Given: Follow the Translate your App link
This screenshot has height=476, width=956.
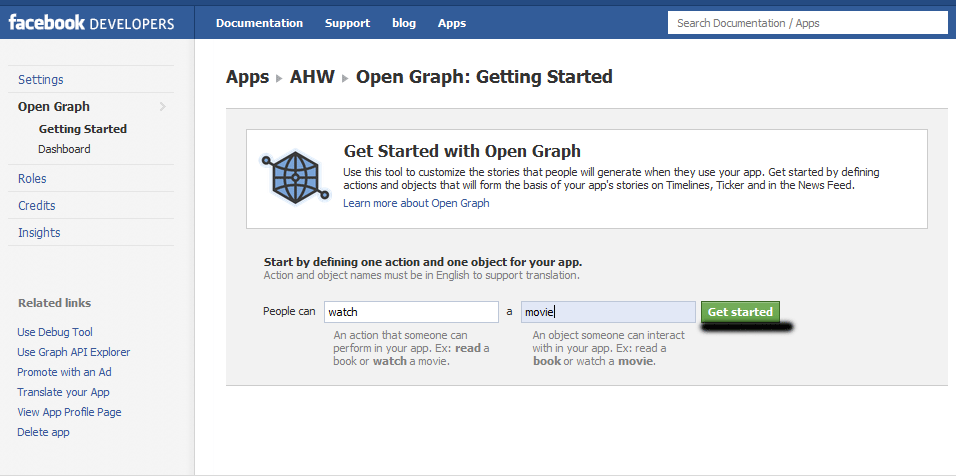Looking at the screenshot, I should (63, 393).
